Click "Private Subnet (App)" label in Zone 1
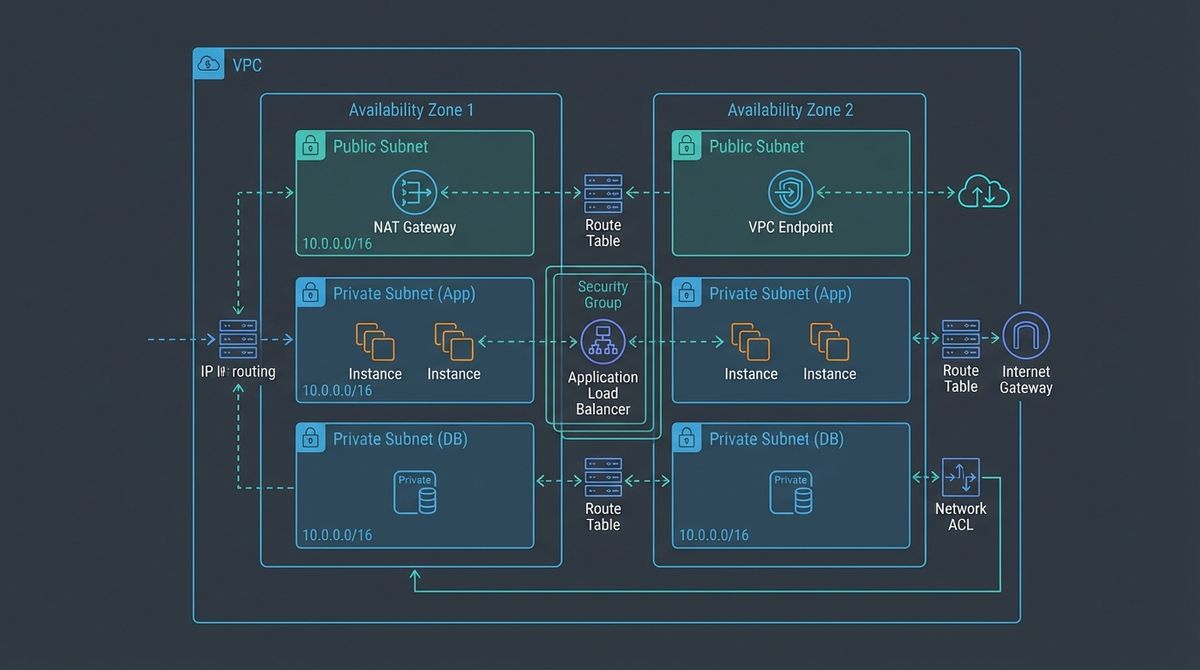 point(404,293)
